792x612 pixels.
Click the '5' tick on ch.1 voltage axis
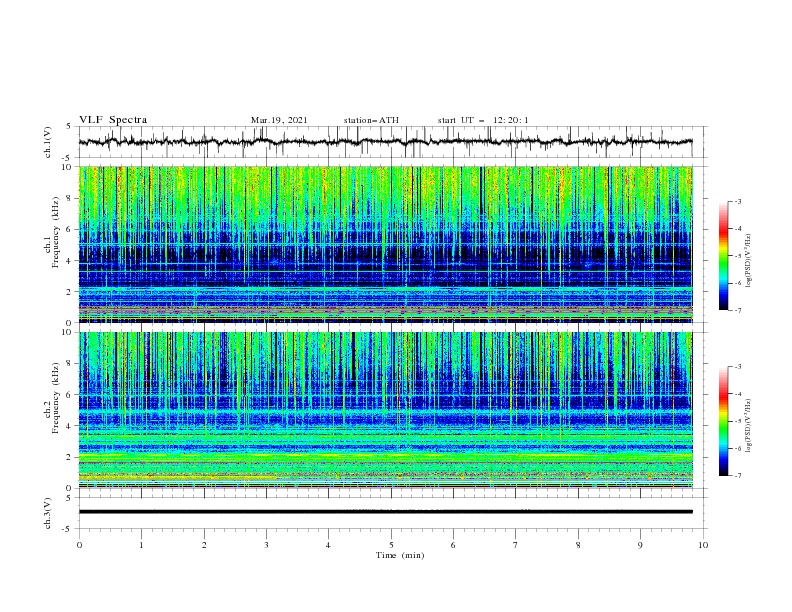pos(71,127)
